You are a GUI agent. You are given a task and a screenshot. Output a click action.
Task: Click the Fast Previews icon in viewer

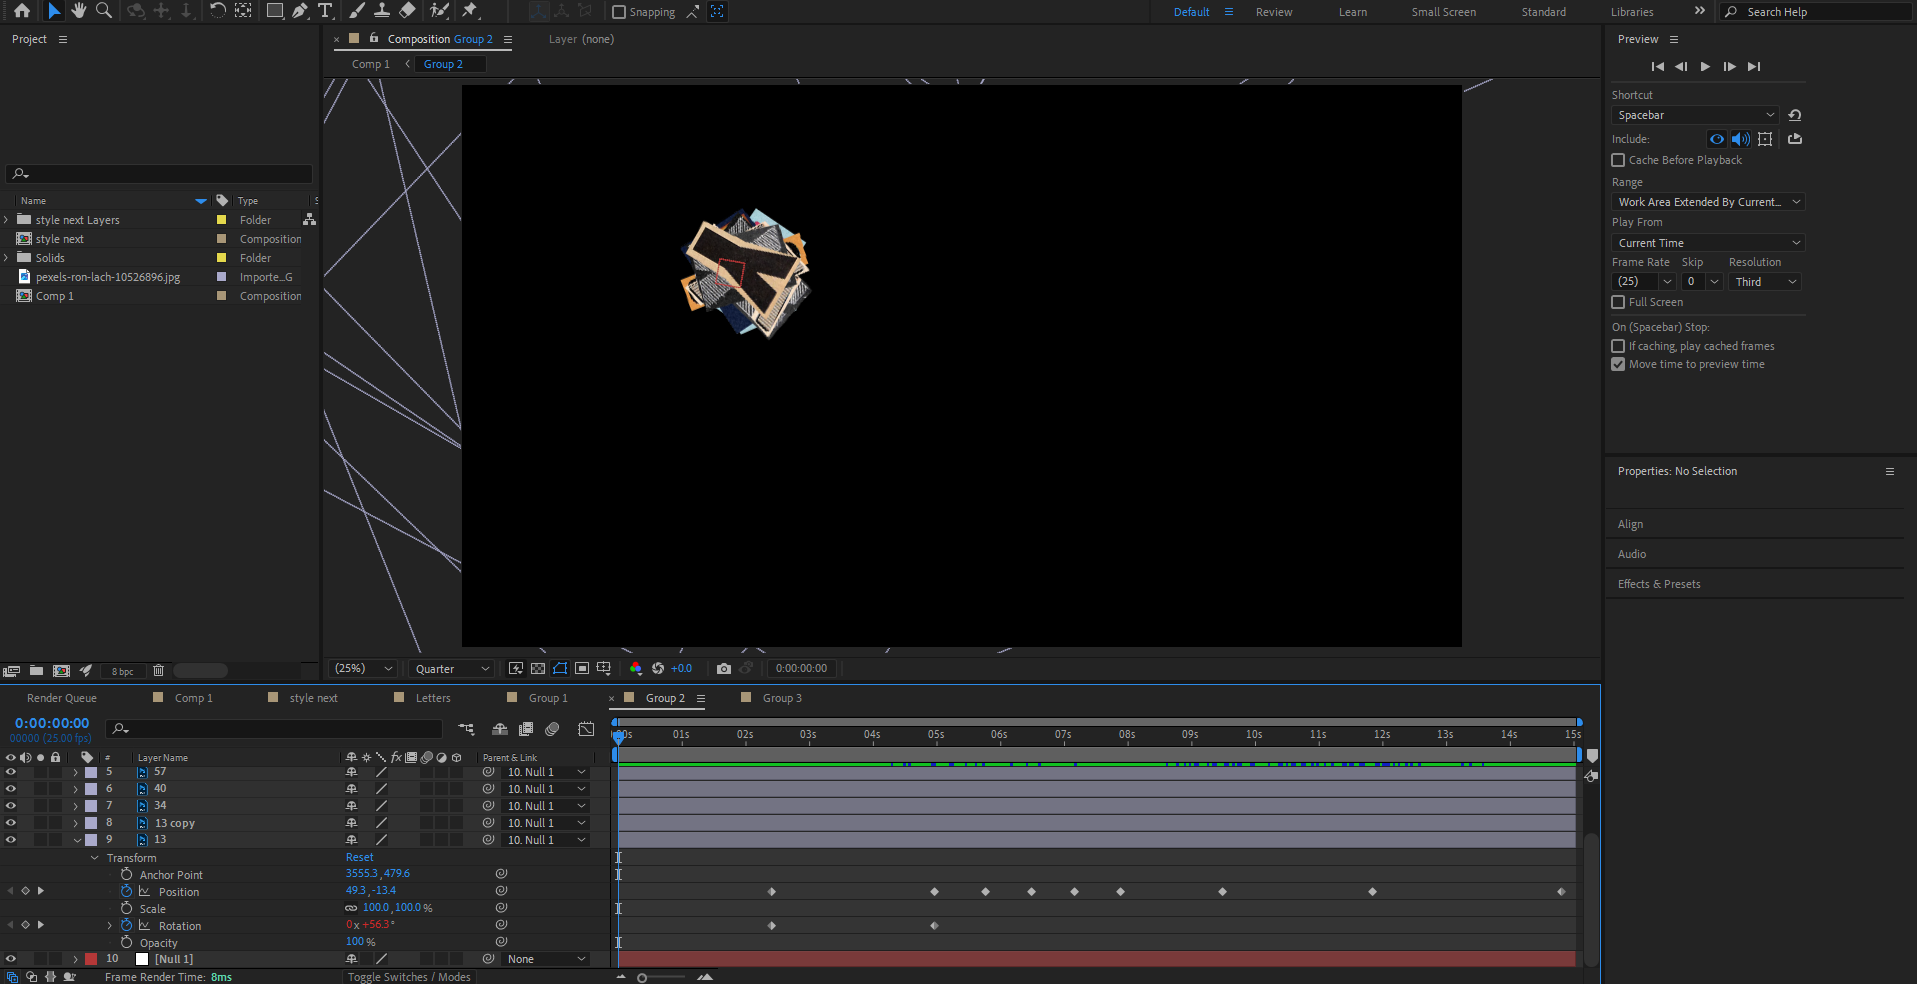516,668
